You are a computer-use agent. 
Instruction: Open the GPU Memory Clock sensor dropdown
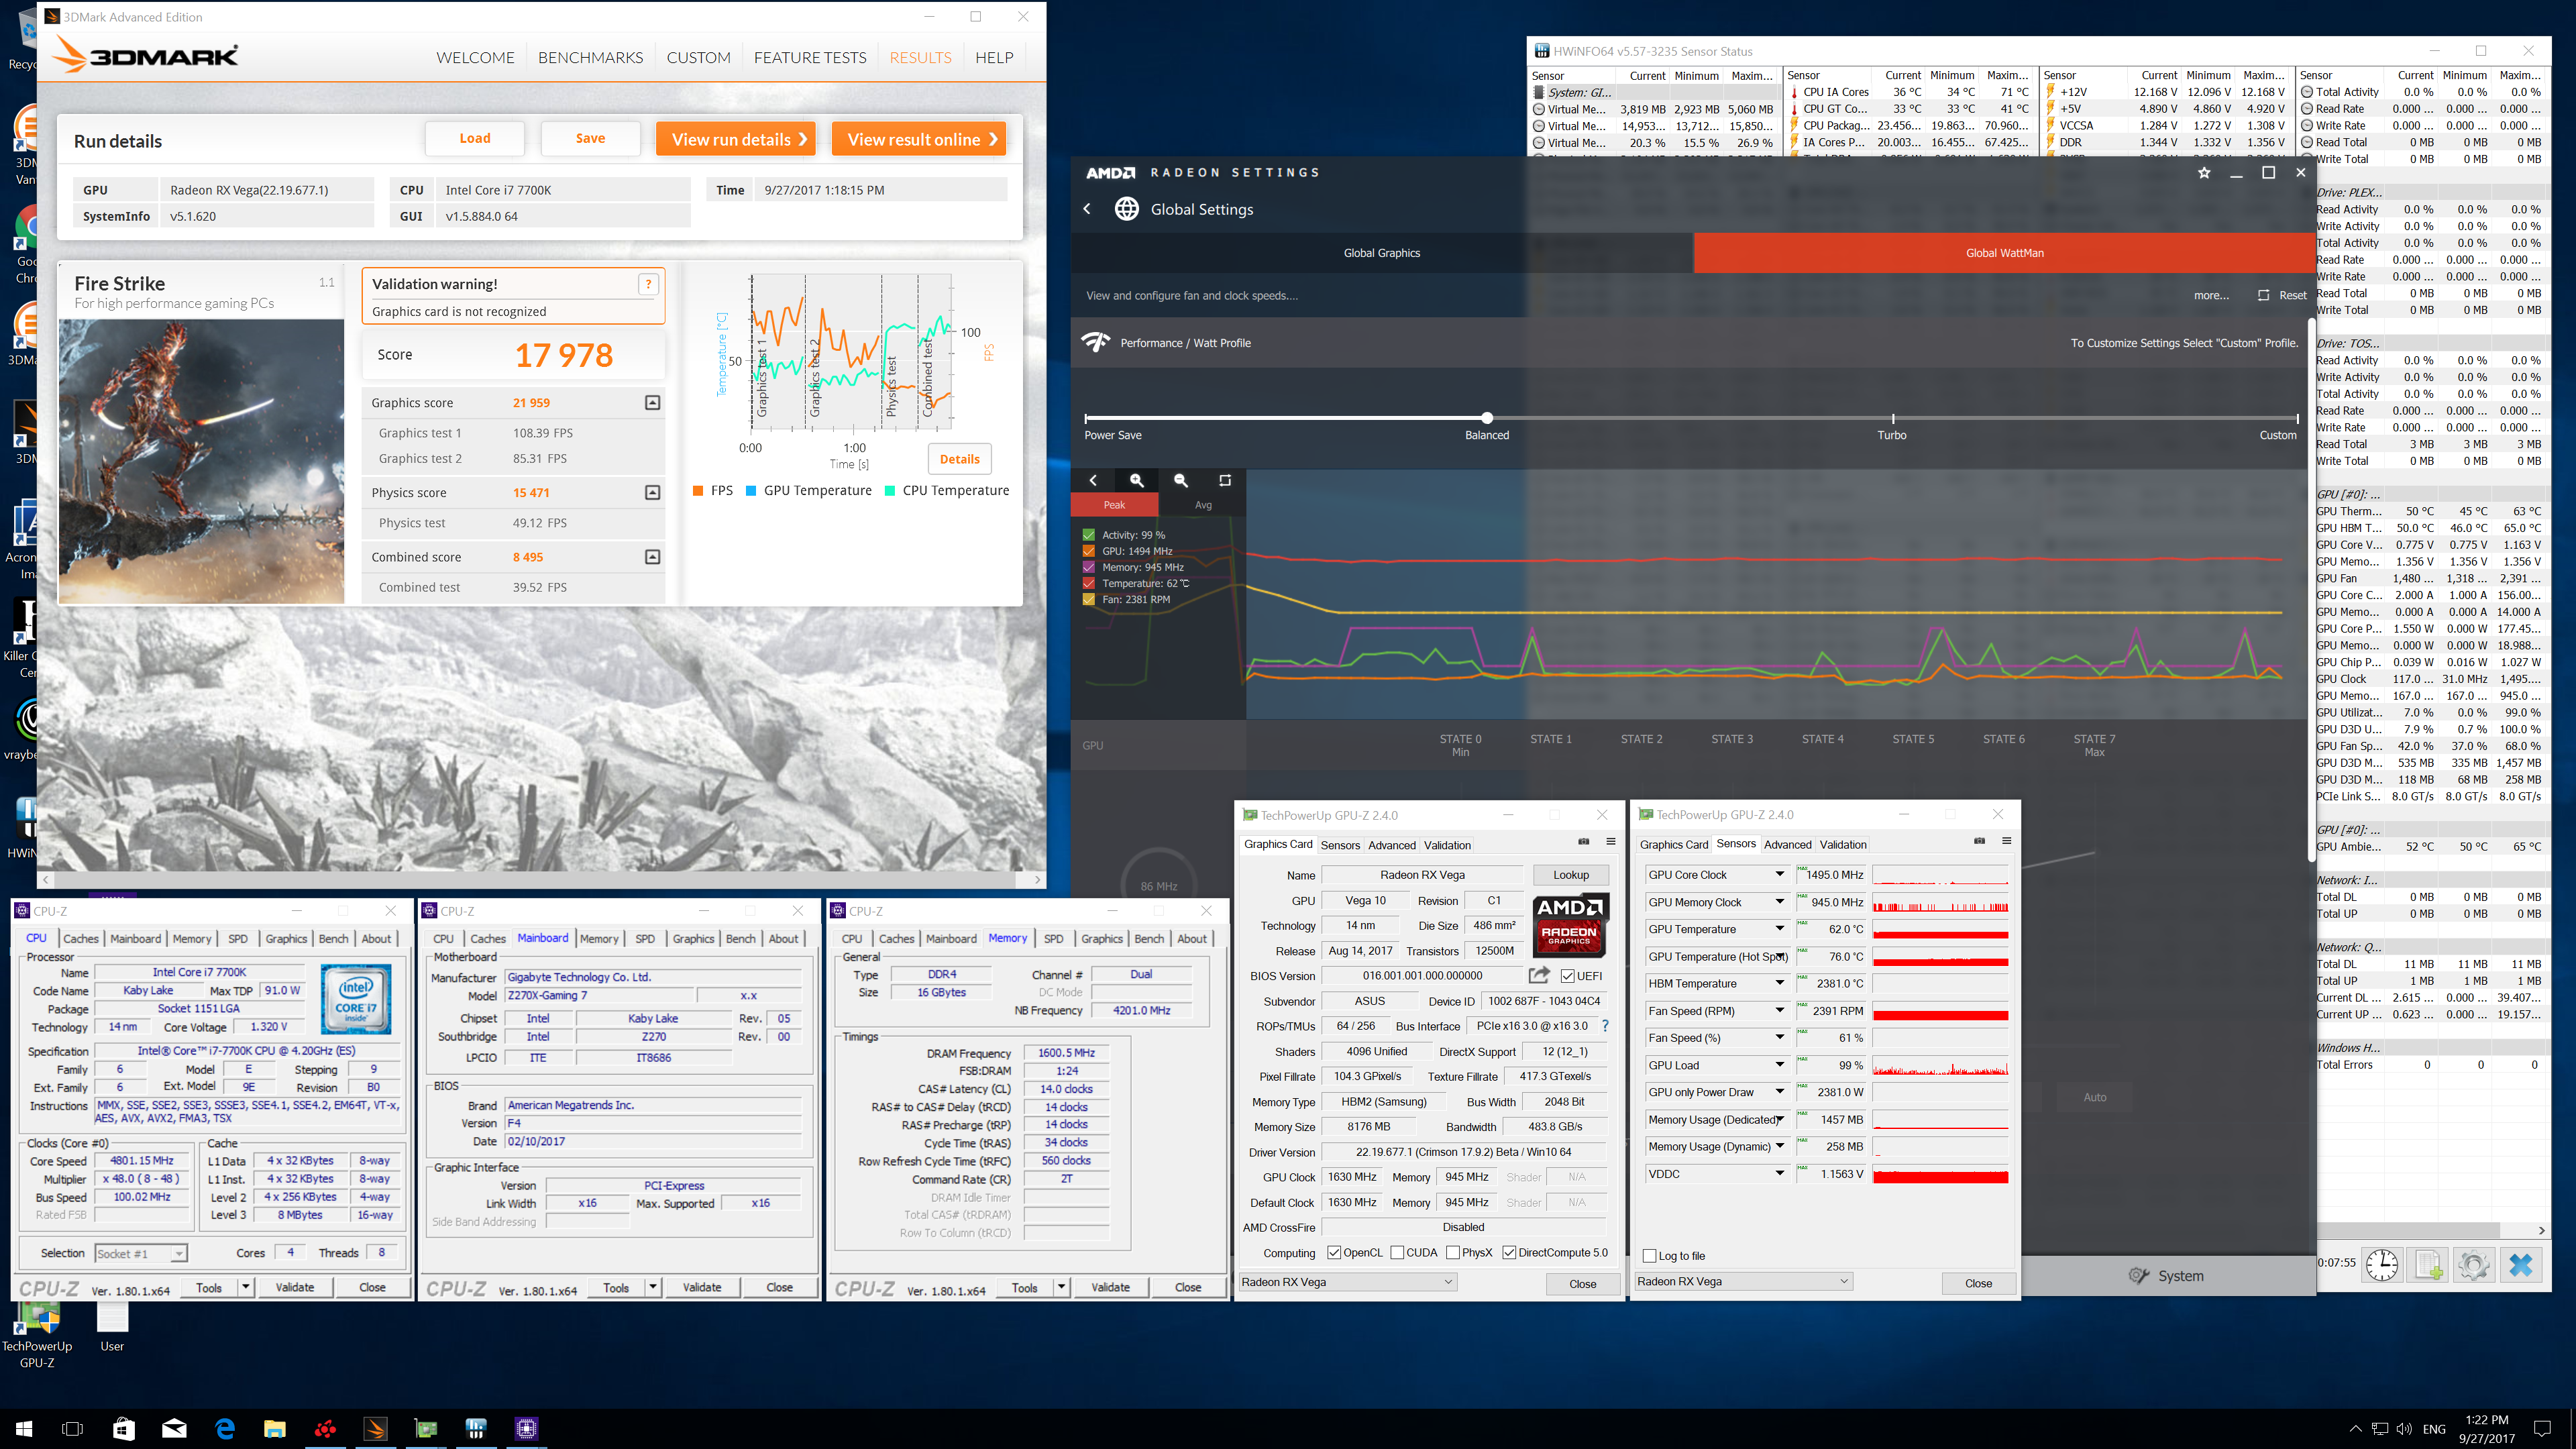coord(1780,902)
